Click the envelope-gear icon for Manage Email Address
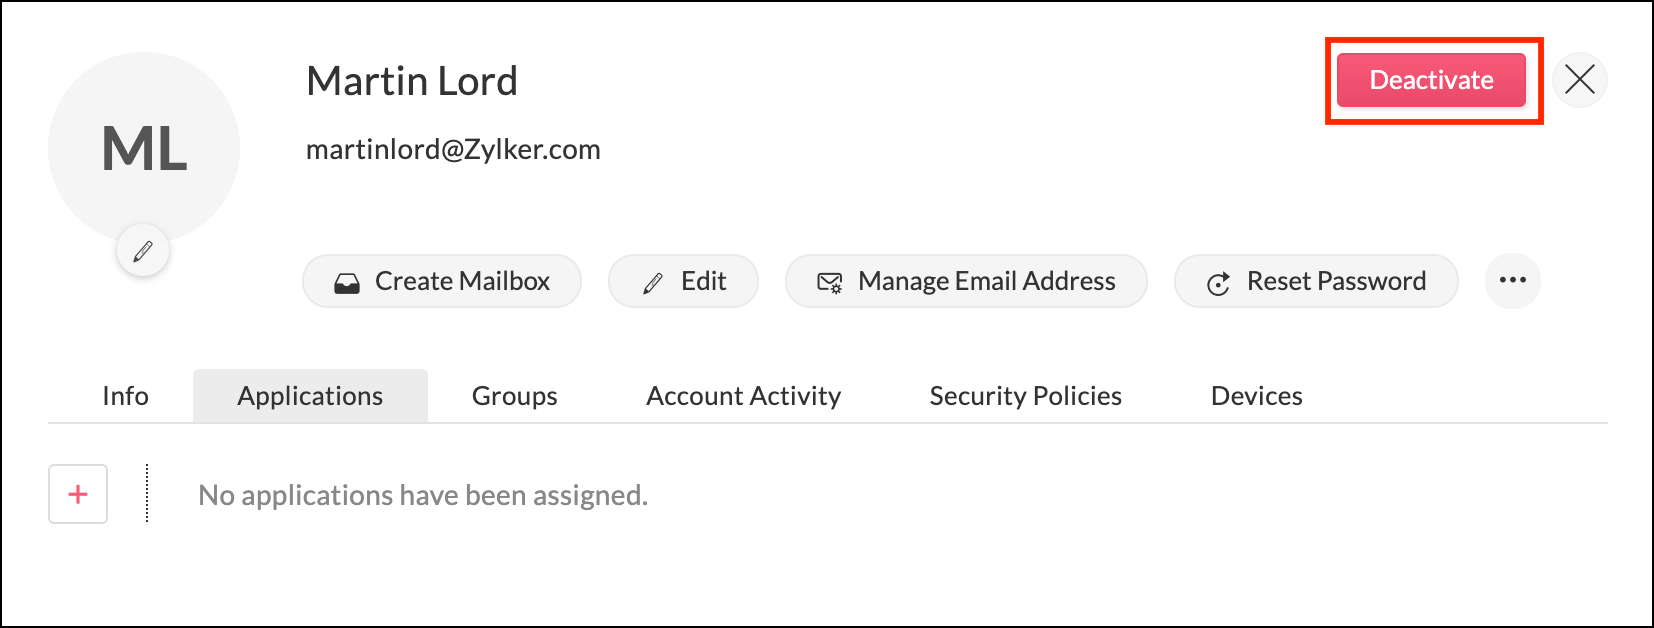The width and height of the screenshot is (1654, 628). click(830, 283)
